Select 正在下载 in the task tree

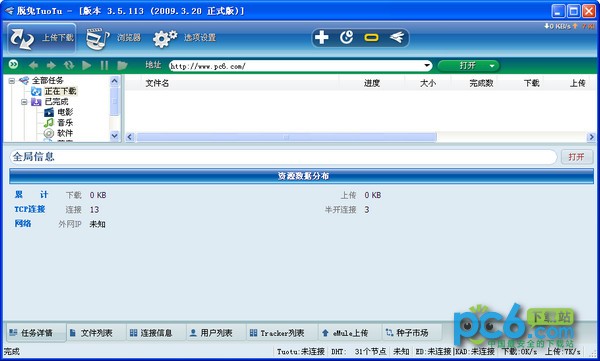pyautogui.click(x=60, y=91)
